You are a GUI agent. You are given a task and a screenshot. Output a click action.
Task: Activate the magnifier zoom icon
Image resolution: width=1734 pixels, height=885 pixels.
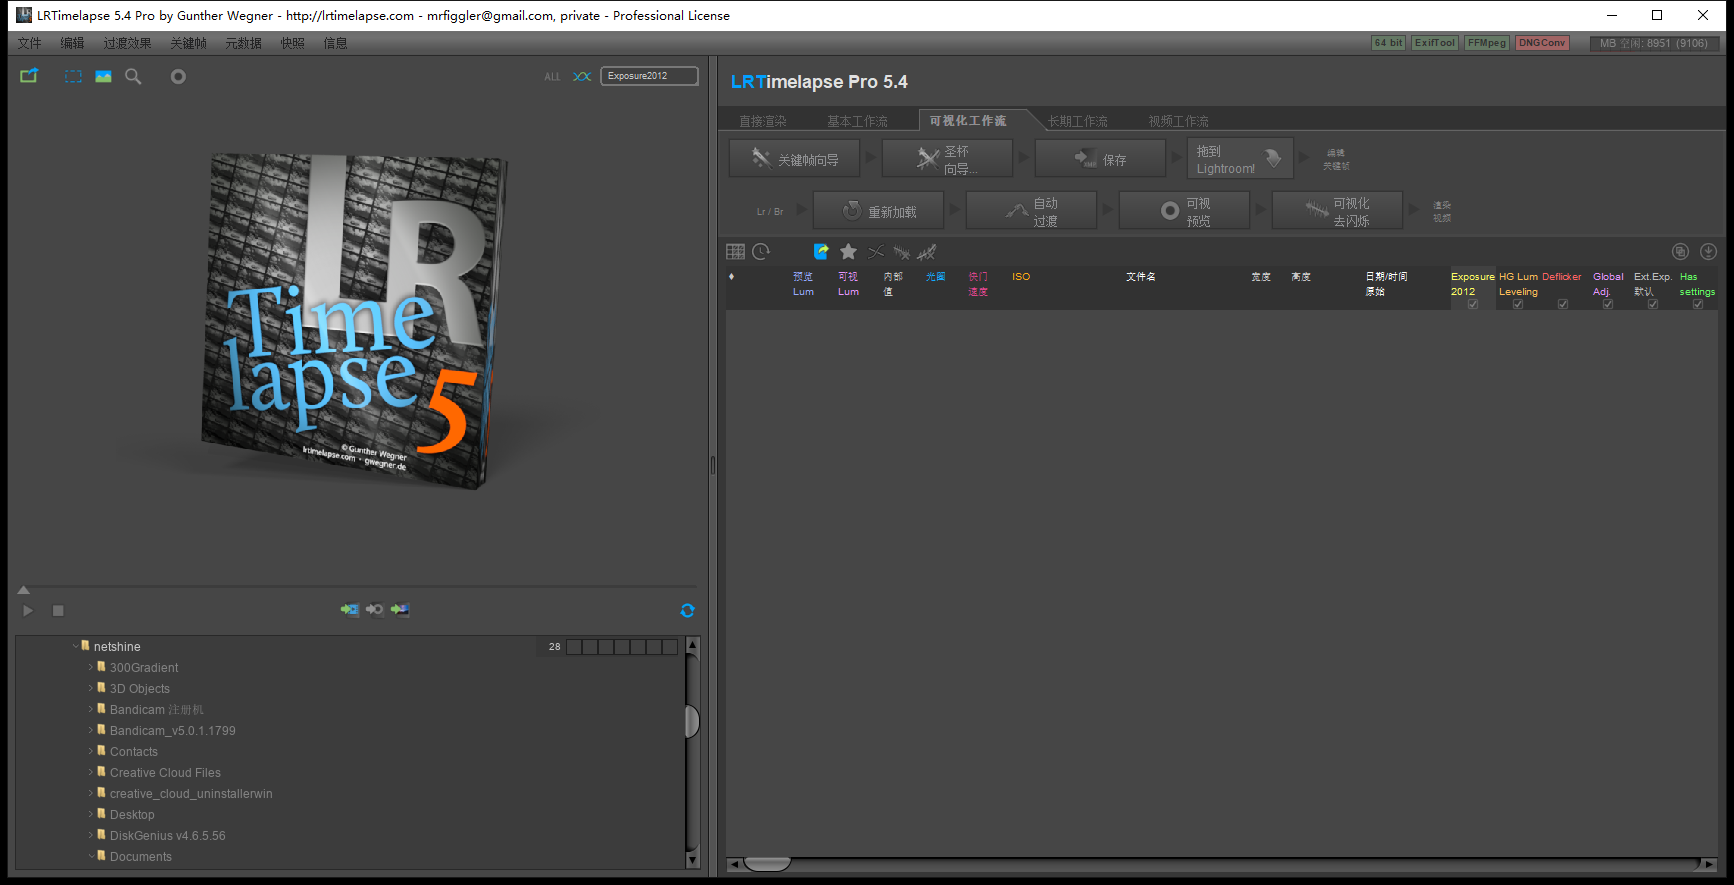pyautogui.click(x=133, y=76)
